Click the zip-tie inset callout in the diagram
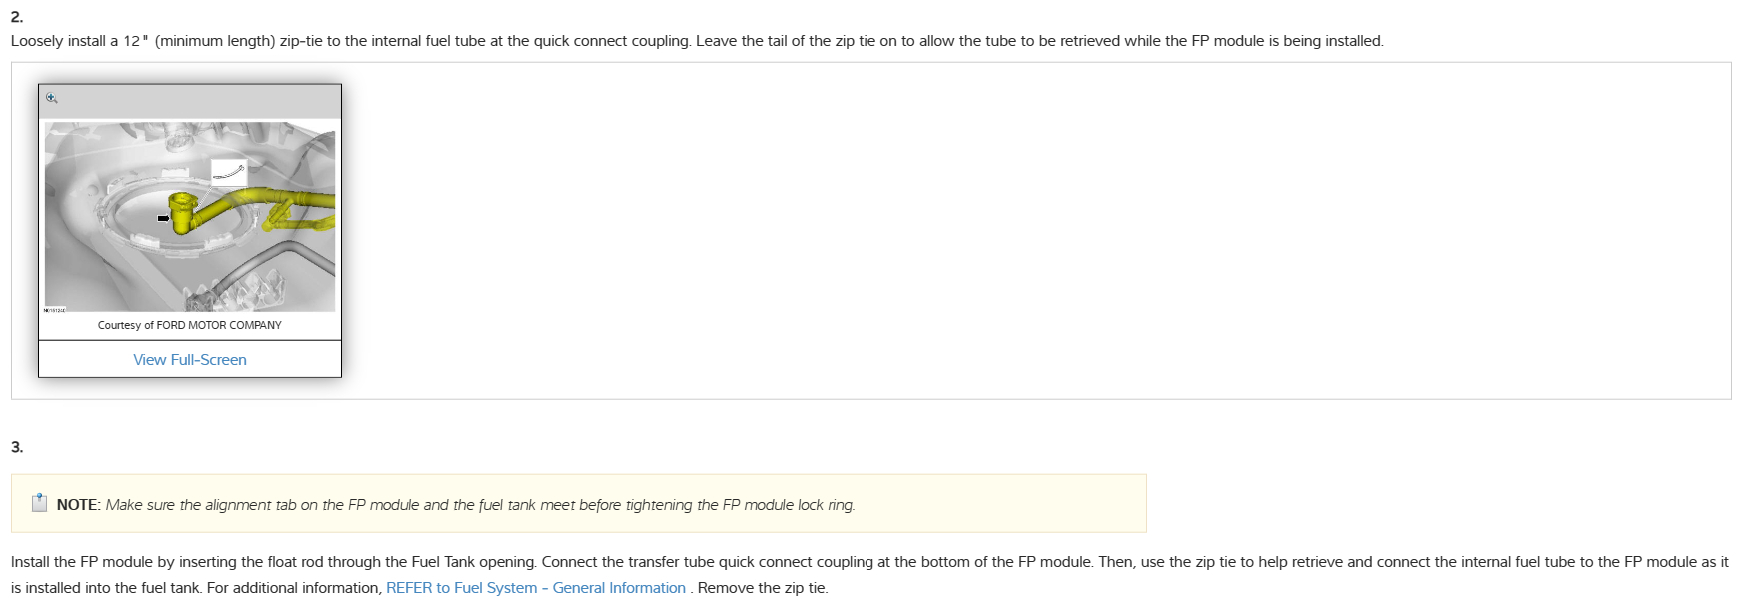Screen dimensions: 1740x610 click(229, 173)
